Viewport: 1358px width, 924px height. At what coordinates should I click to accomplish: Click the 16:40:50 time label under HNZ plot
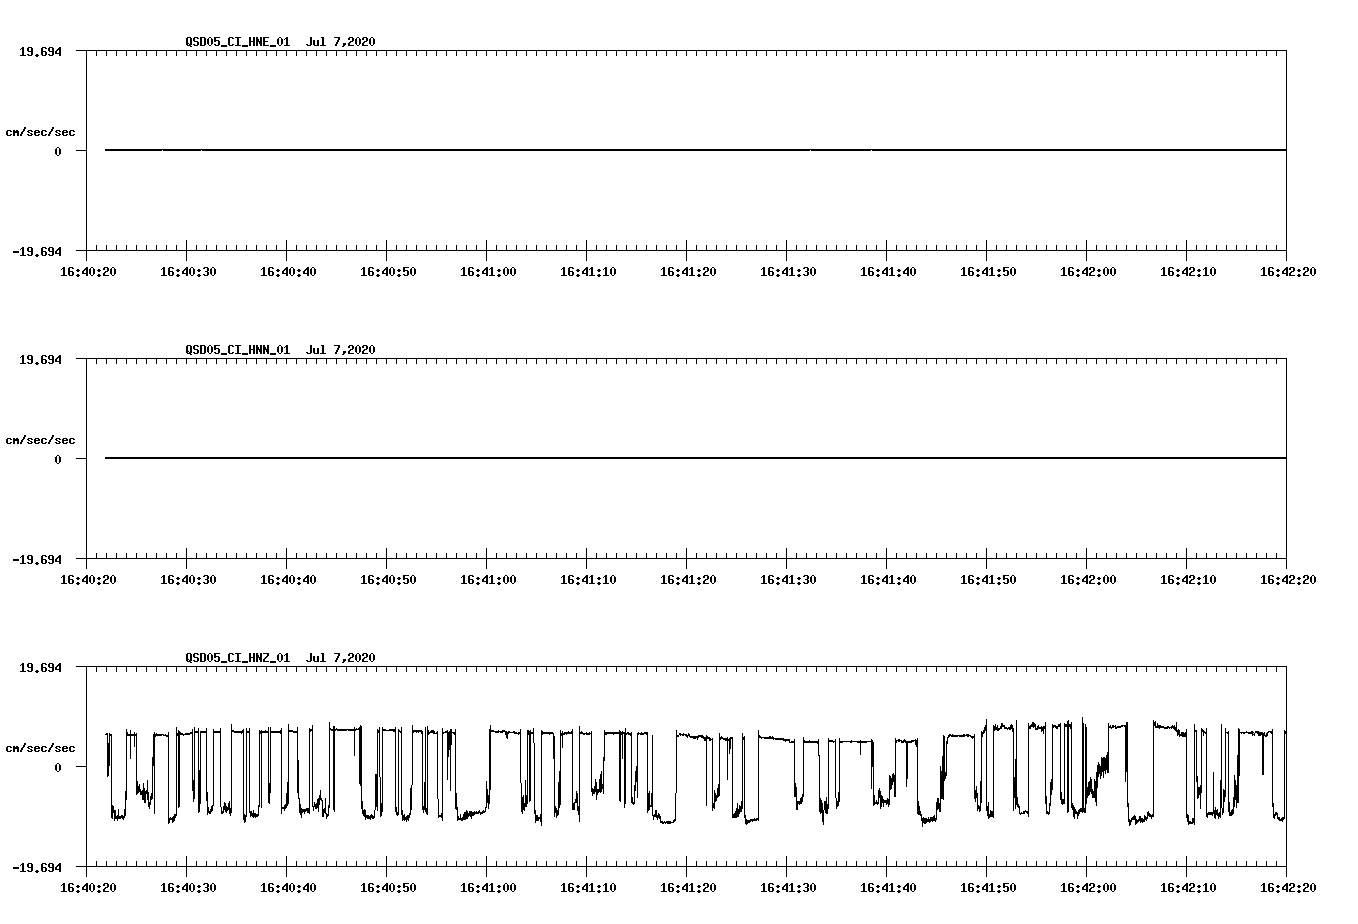coord(388,888)
